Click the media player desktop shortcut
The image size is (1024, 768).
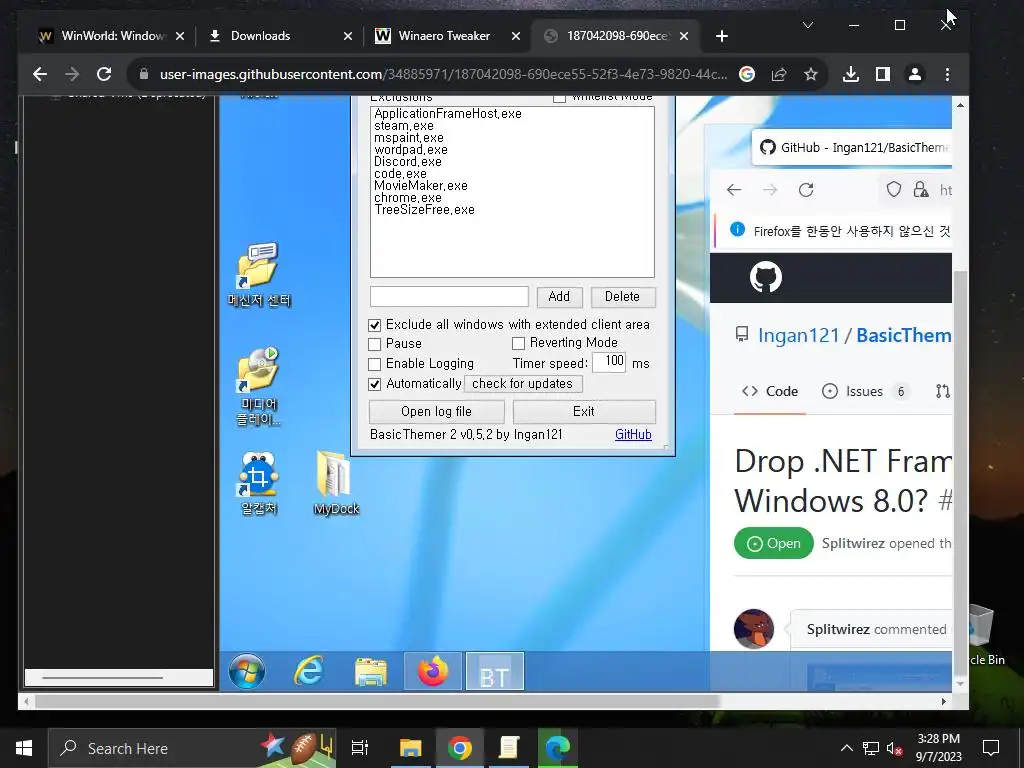pos(259,387)
